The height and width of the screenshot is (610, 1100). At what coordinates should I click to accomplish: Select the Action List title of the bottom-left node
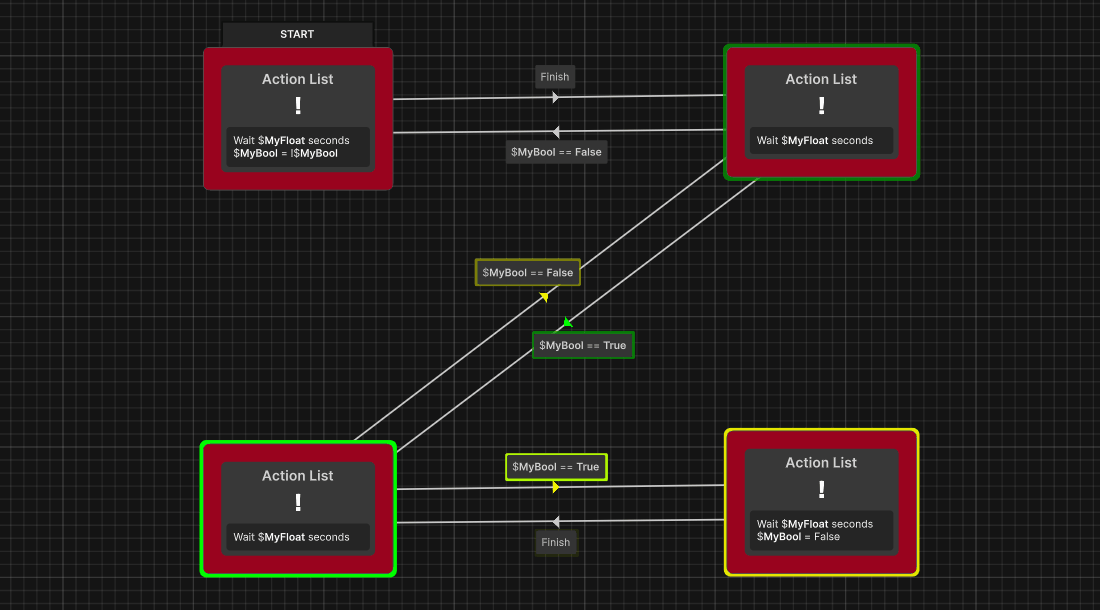click(297, 475)
